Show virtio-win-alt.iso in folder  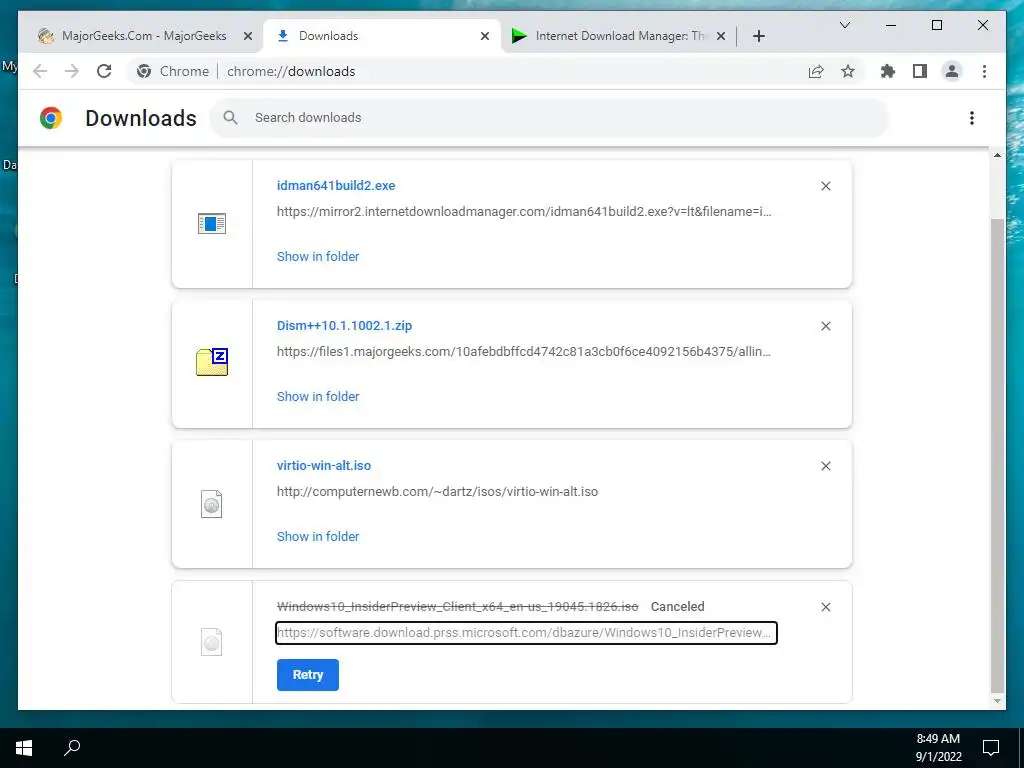click(x=318, y=536)
